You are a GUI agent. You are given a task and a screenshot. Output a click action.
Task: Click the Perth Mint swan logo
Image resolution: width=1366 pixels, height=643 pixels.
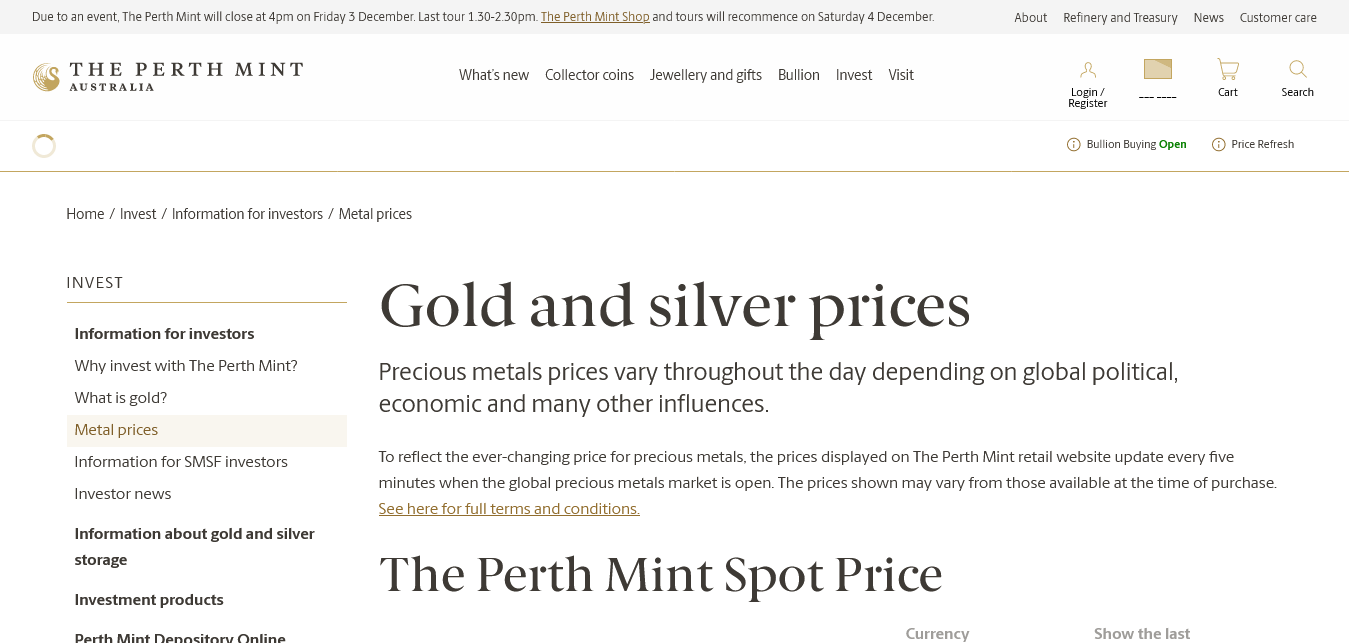(46, 77)
